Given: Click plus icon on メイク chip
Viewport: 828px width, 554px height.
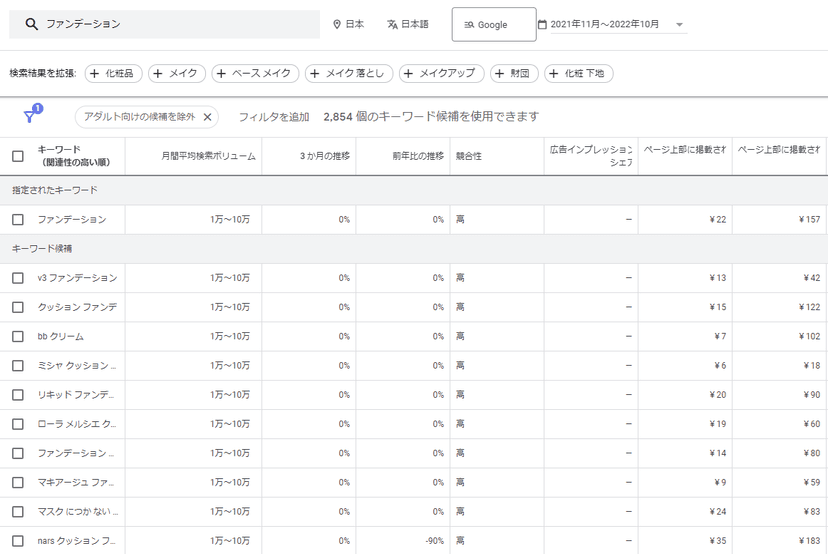Looking at the screenshot, I should pyautogui.click(x=157, y=73).
